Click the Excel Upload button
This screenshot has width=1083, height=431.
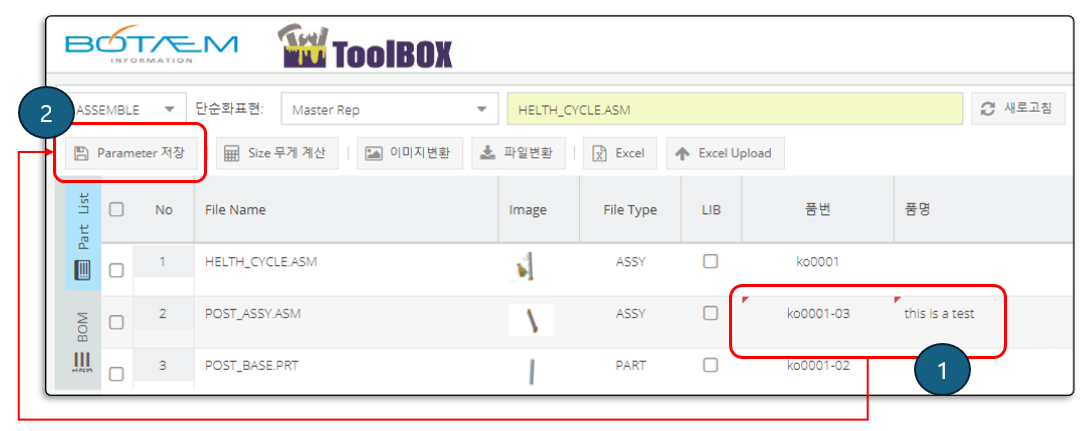tap(725, 153)
